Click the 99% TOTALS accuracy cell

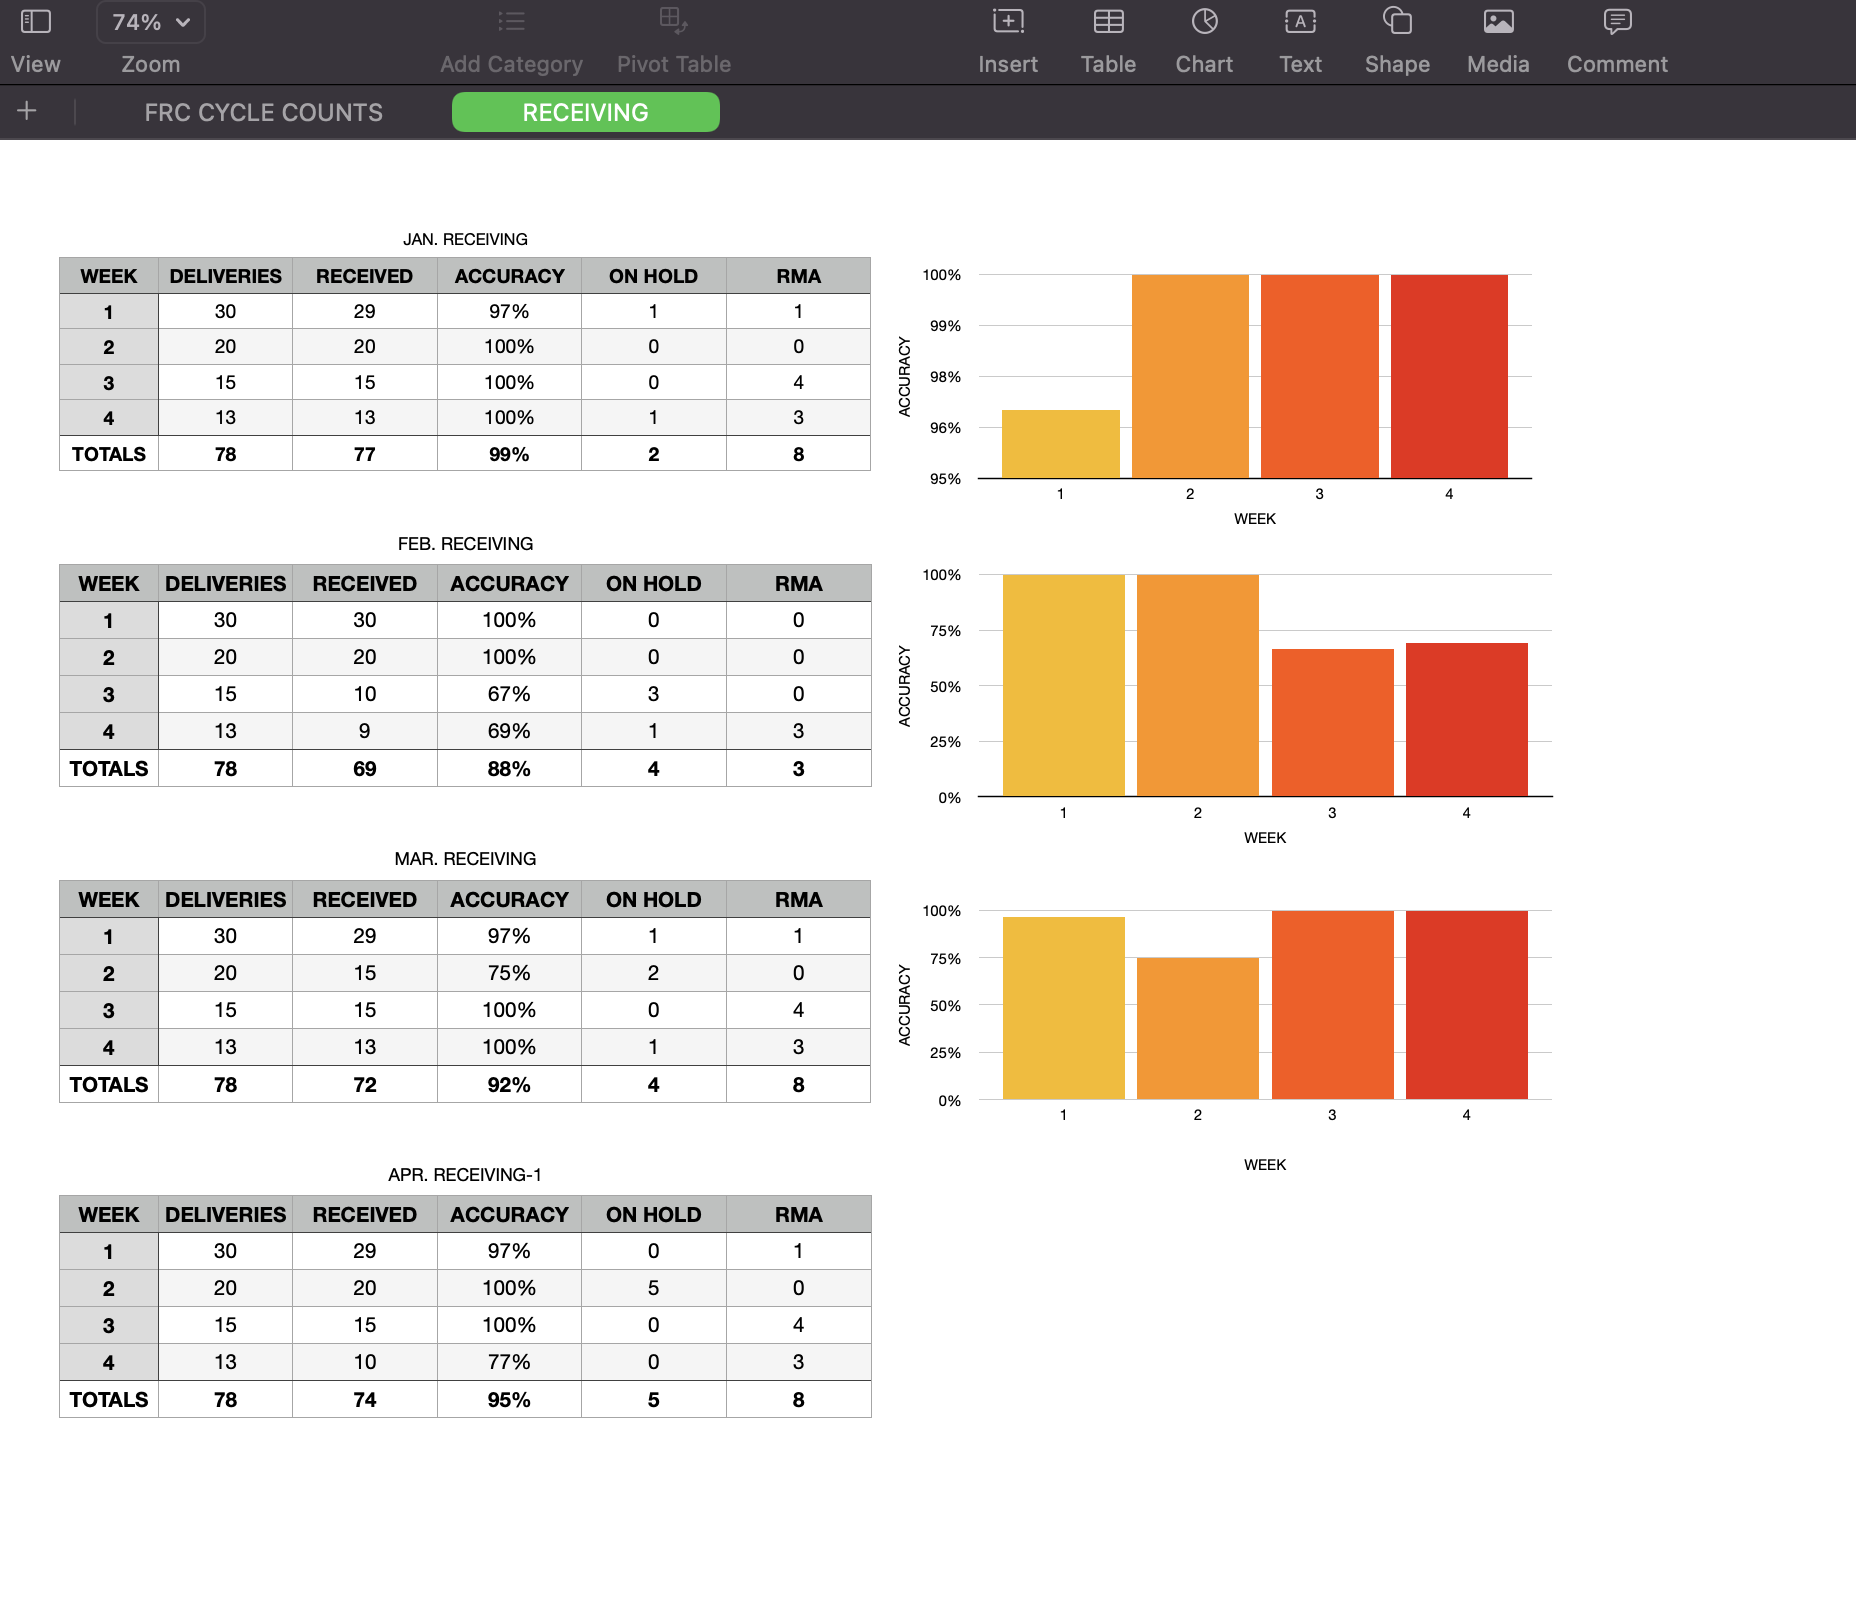pos(509,454)
